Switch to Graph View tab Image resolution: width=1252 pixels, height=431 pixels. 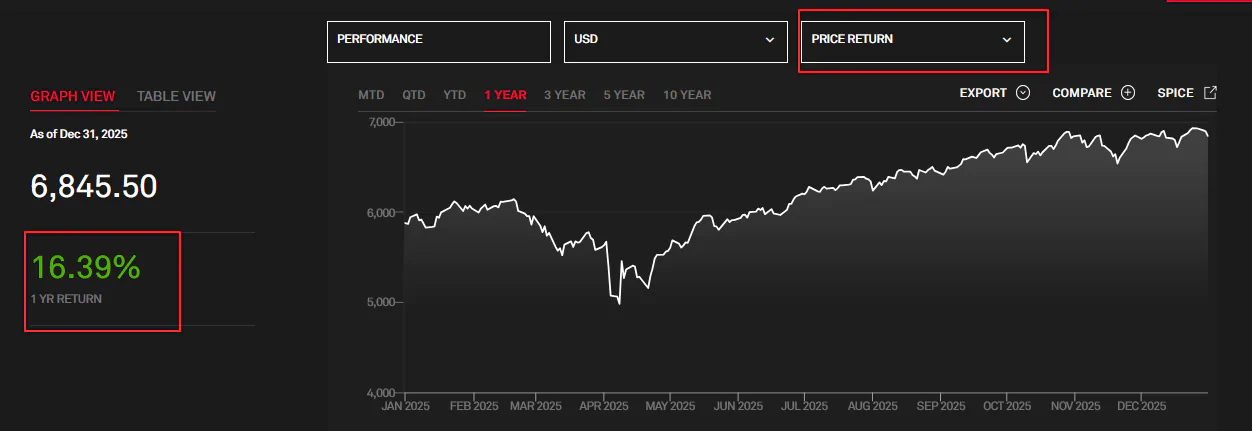73,96
